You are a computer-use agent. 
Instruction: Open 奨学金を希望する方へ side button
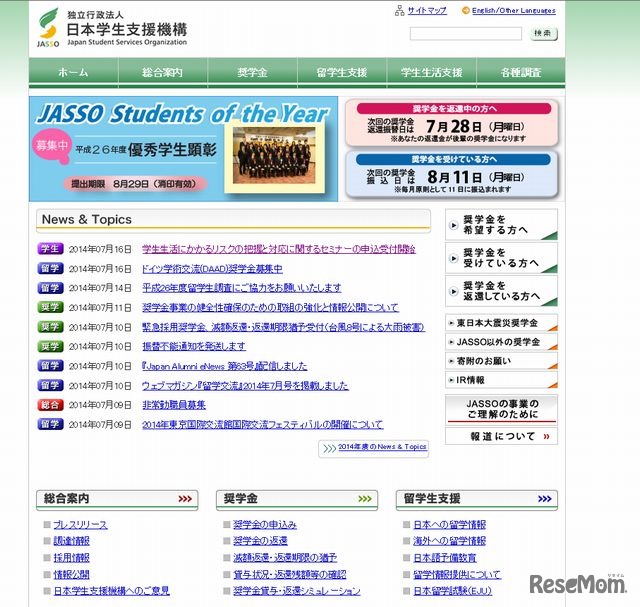(501, 225)
